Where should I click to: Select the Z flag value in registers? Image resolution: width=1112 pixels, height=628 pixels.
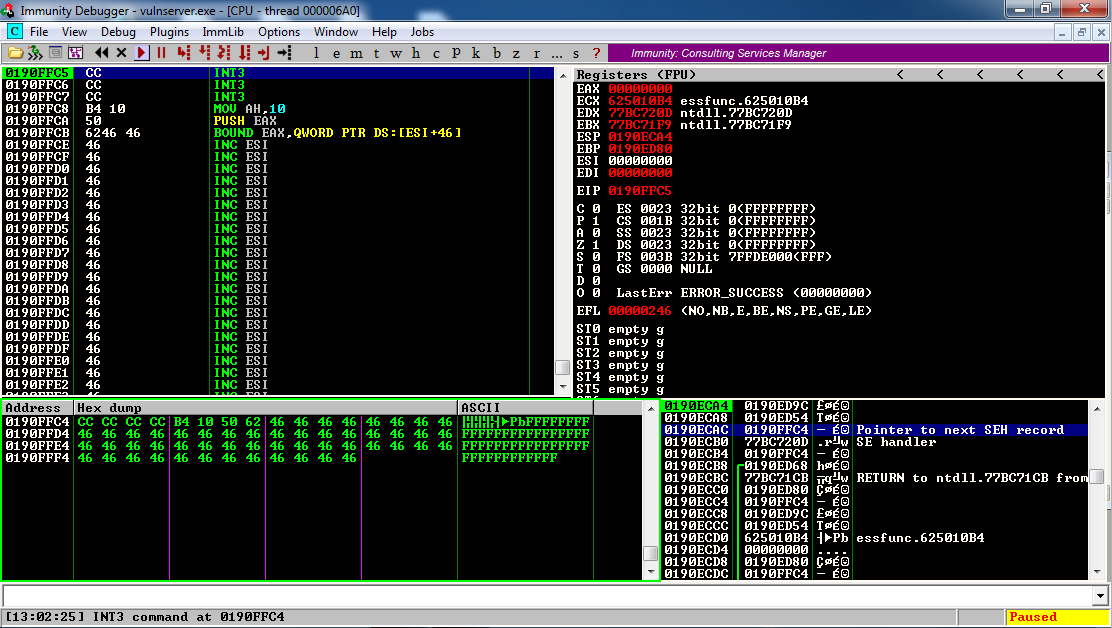pyautogui.click(x=594, y=244)
